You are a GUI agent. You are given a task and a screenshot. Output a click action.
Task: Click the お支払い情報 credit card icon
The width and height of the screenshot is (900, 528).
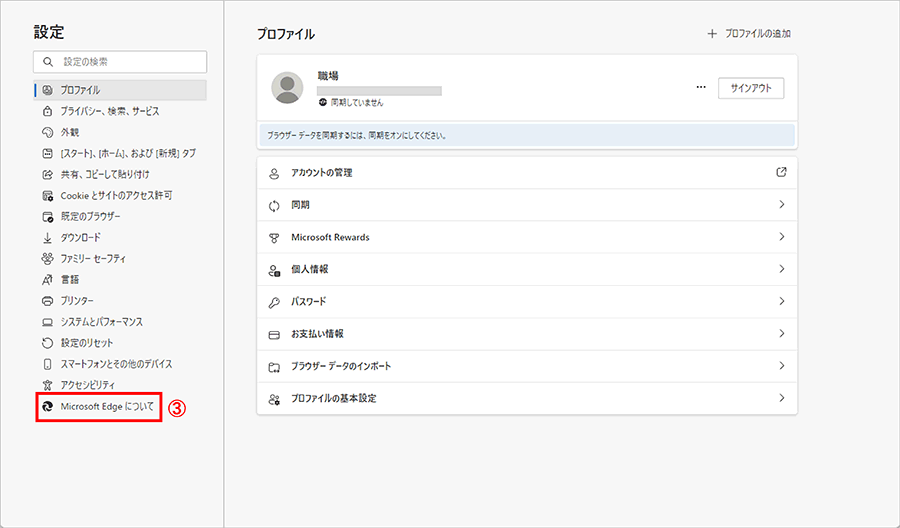(x=274, y=334)
